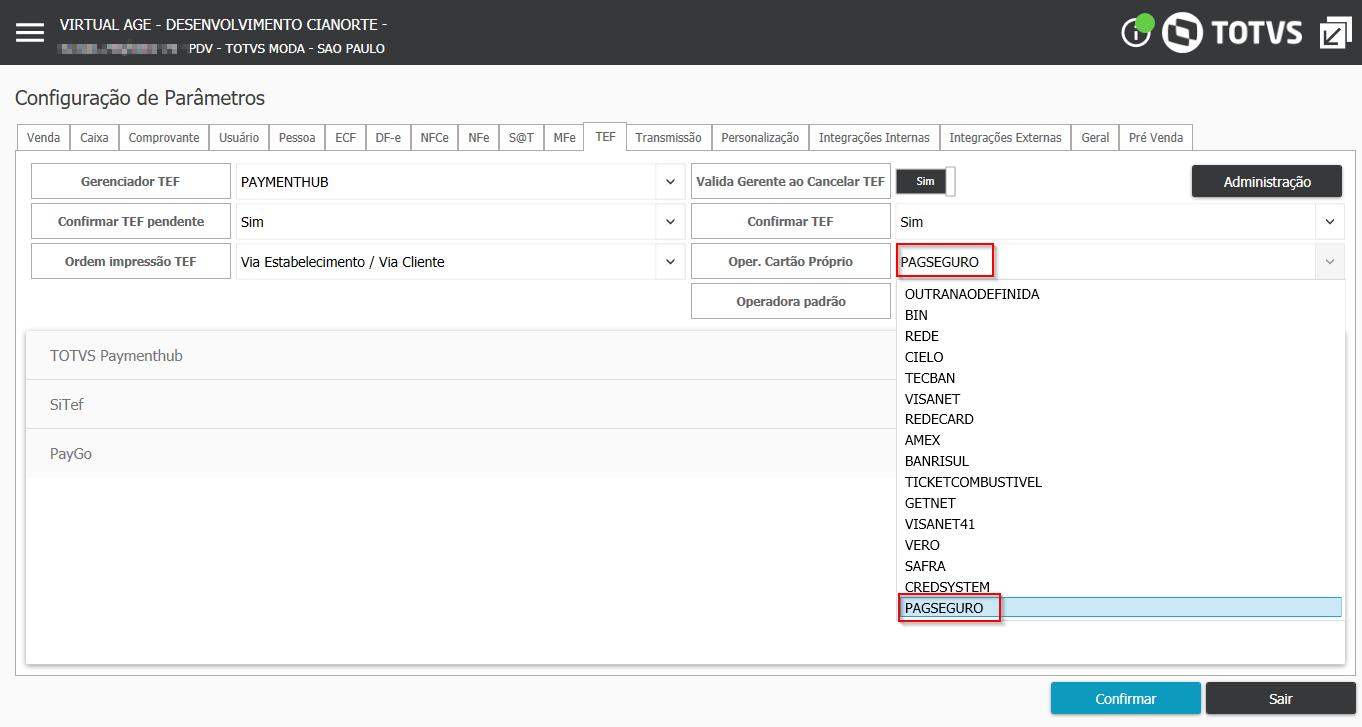The image size is (1362, 727).
Task: Switch to the Caixa tab
Action: (x=94, y=138)
